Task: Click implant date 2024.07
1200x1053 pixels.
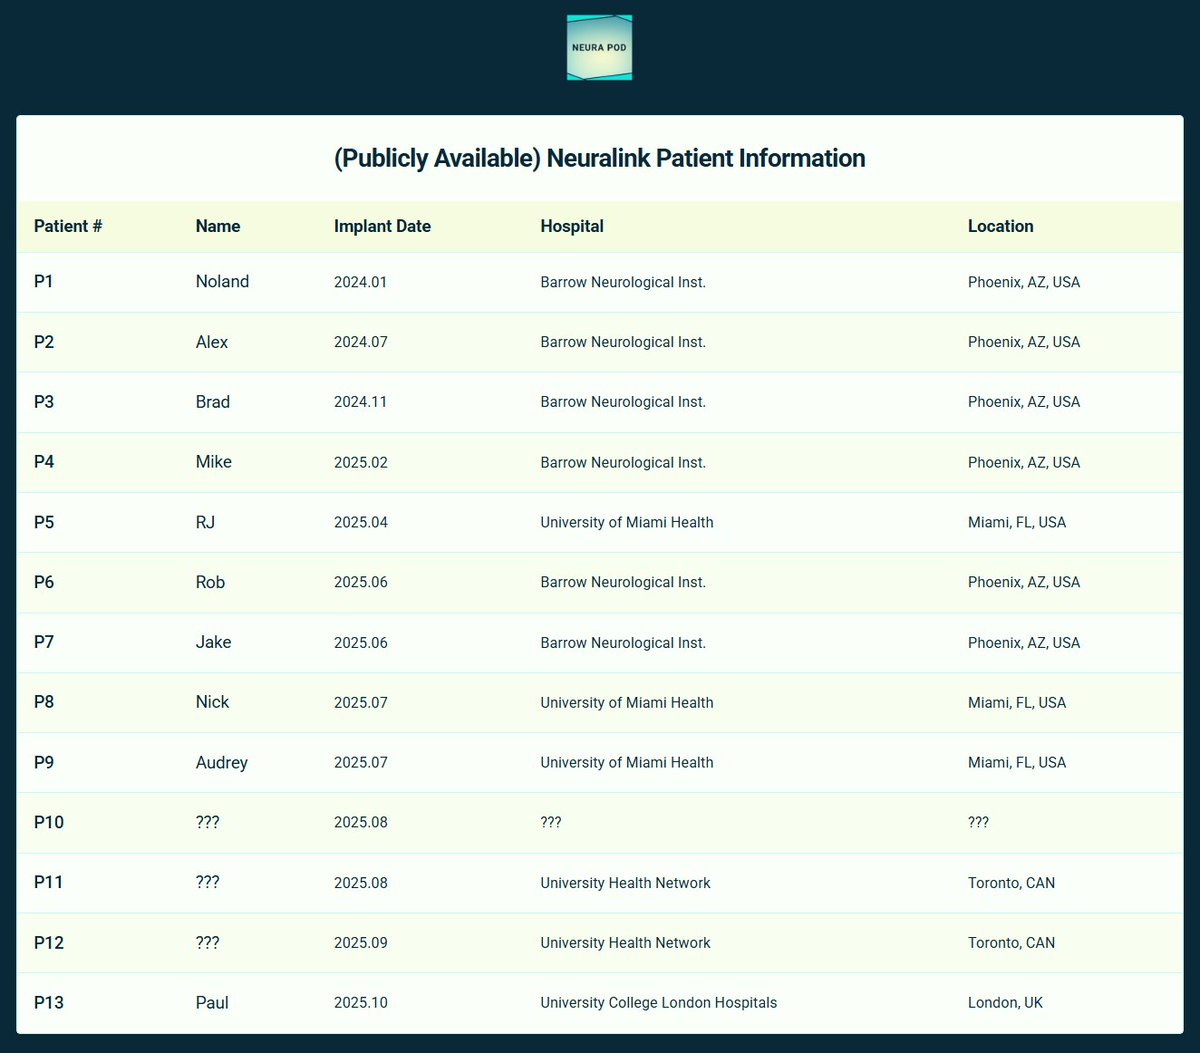Action: 361,342
